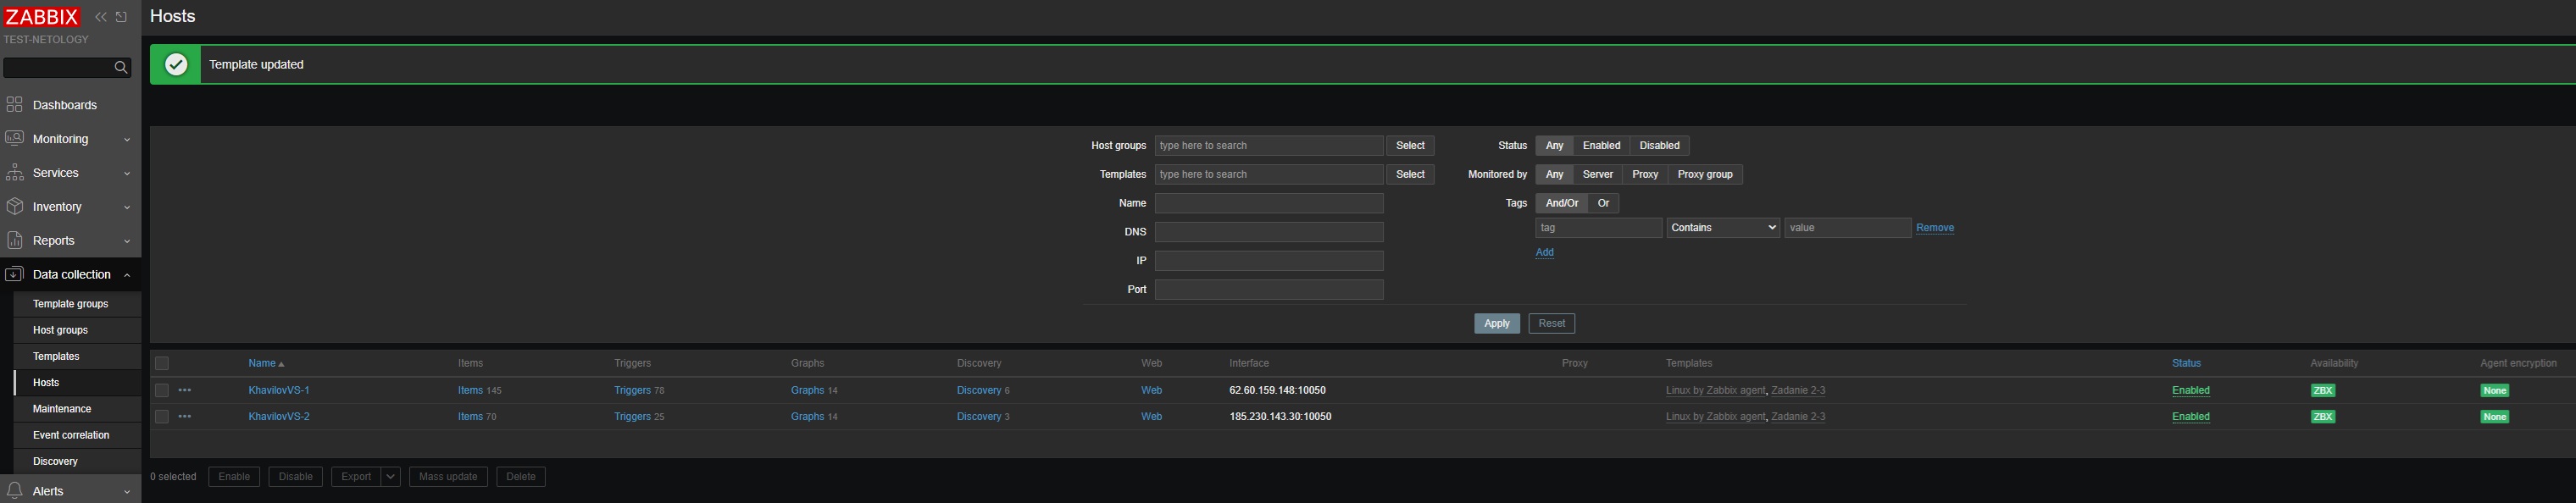Open the three-dots menu for KhavilovVS-1
2576x503 pixels.
(x=185, y=390)
